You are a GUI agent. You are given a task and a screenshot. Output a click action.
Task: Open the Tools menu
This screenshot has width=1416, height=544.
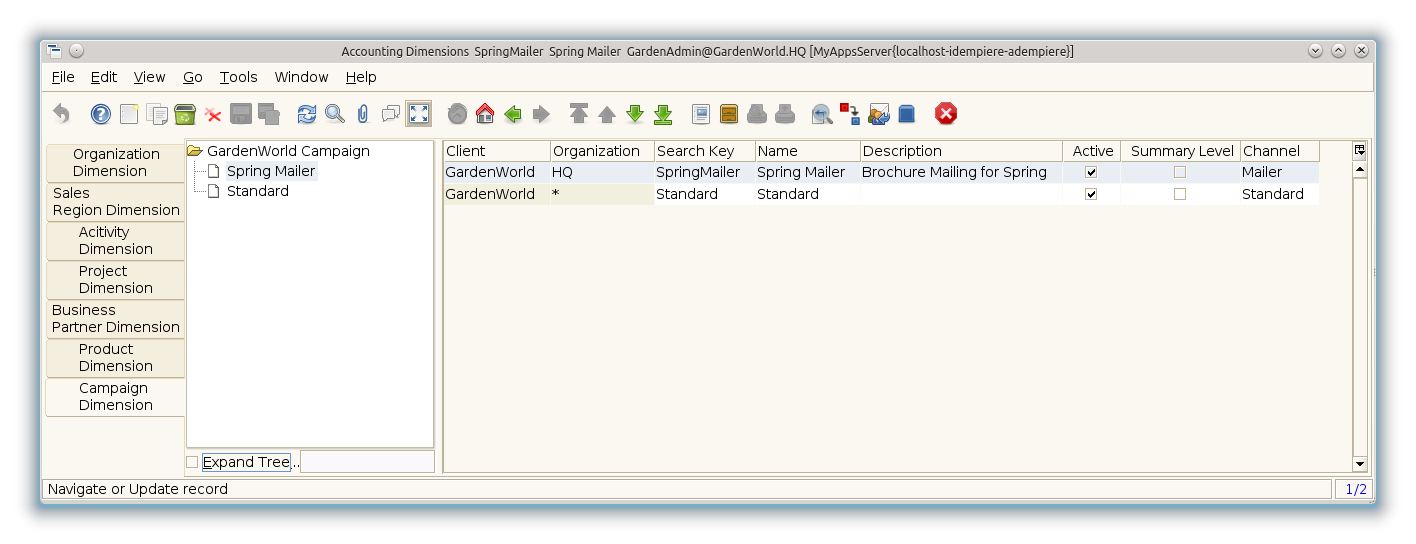pos(238,77)
